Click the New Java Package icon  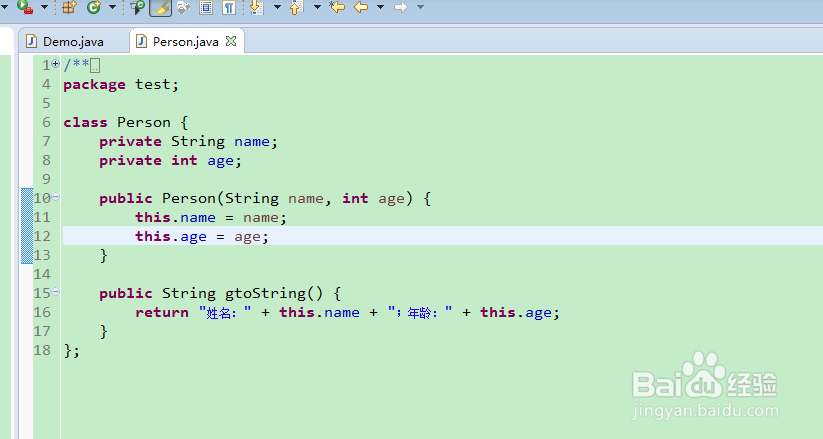pos(69,7)
